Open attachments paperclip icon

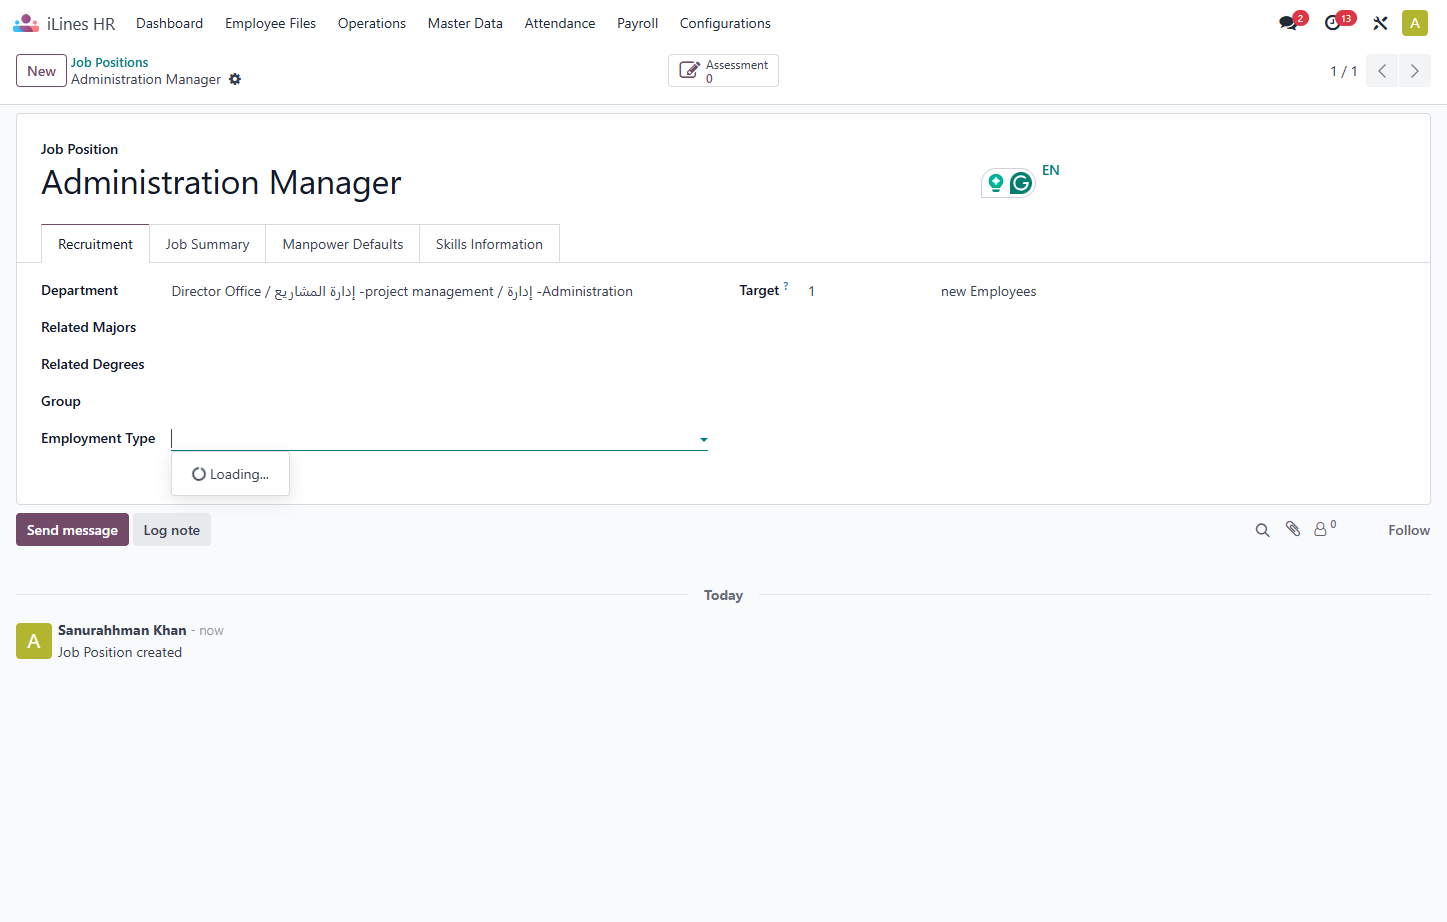[x=1293, y=529]
